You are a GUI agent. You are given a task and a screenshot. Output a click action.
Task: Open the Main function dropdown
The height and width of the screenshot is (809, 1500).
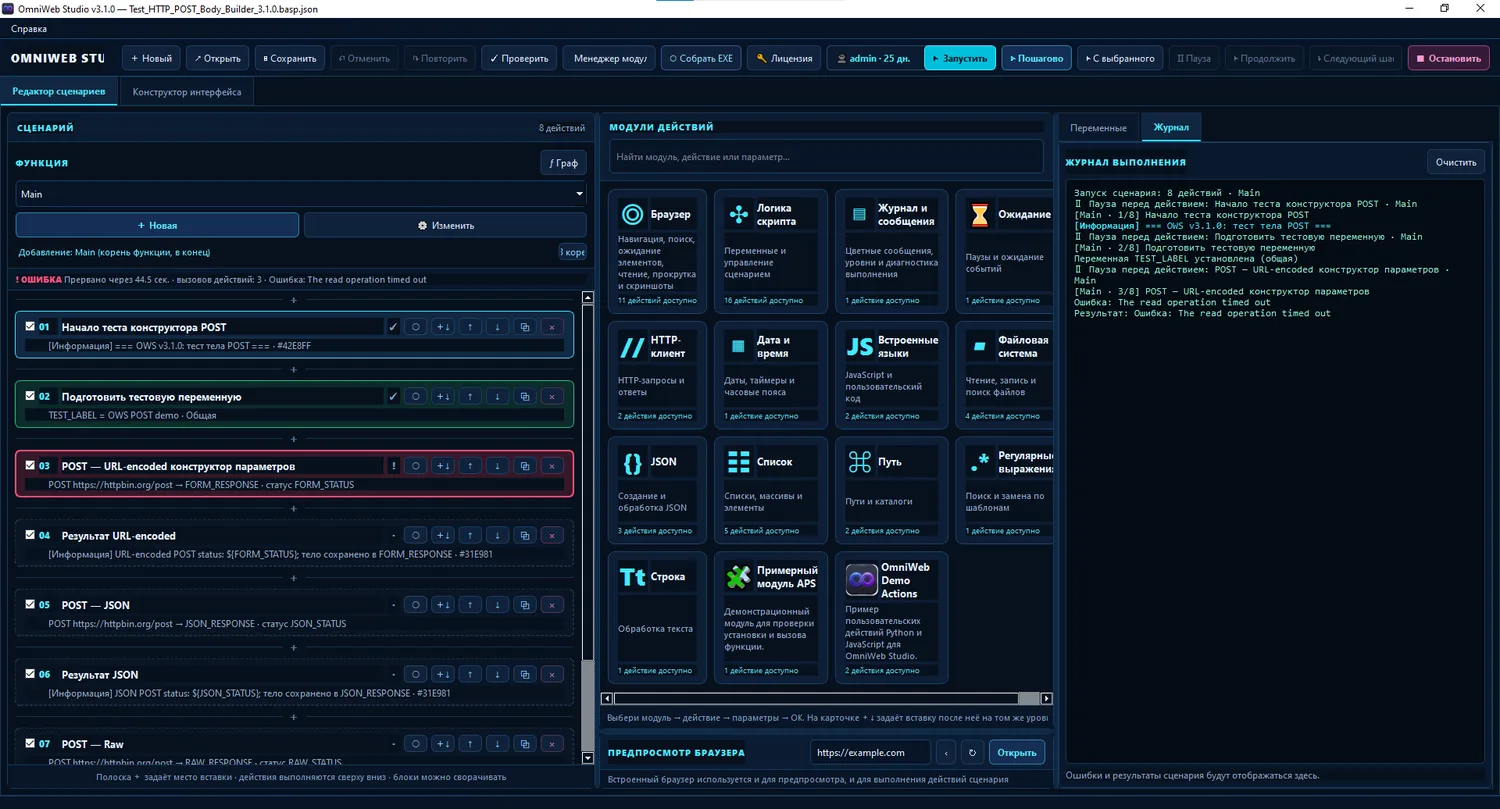[x=301, y=194]
